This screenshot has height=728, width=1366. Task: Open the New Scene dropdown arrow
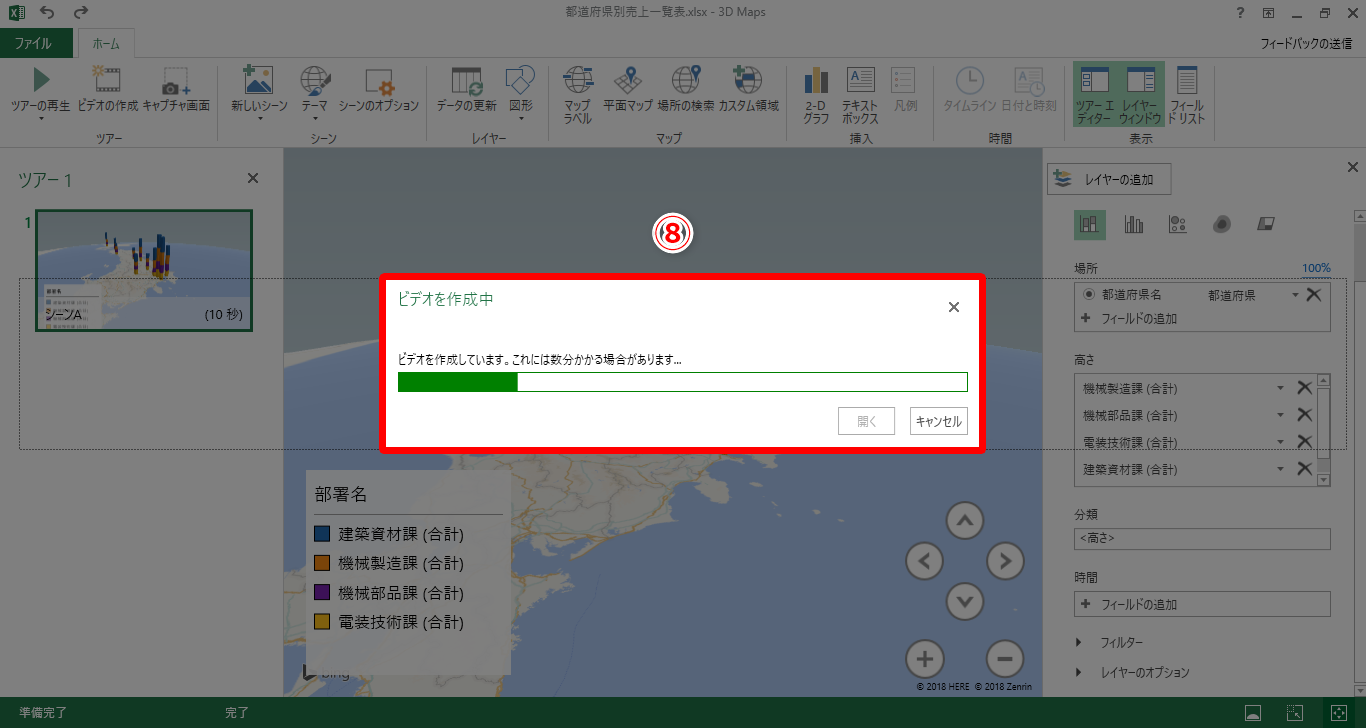coord(258,118)
